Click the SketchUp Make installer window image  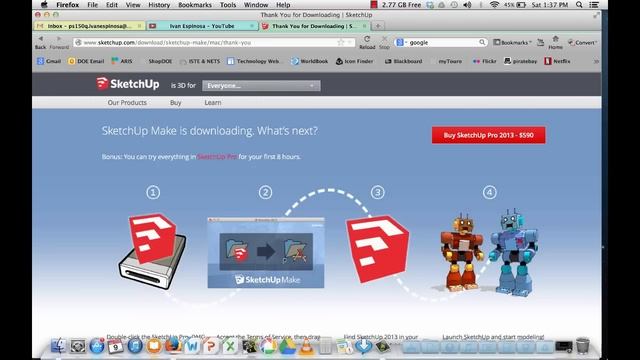[266, 253]
